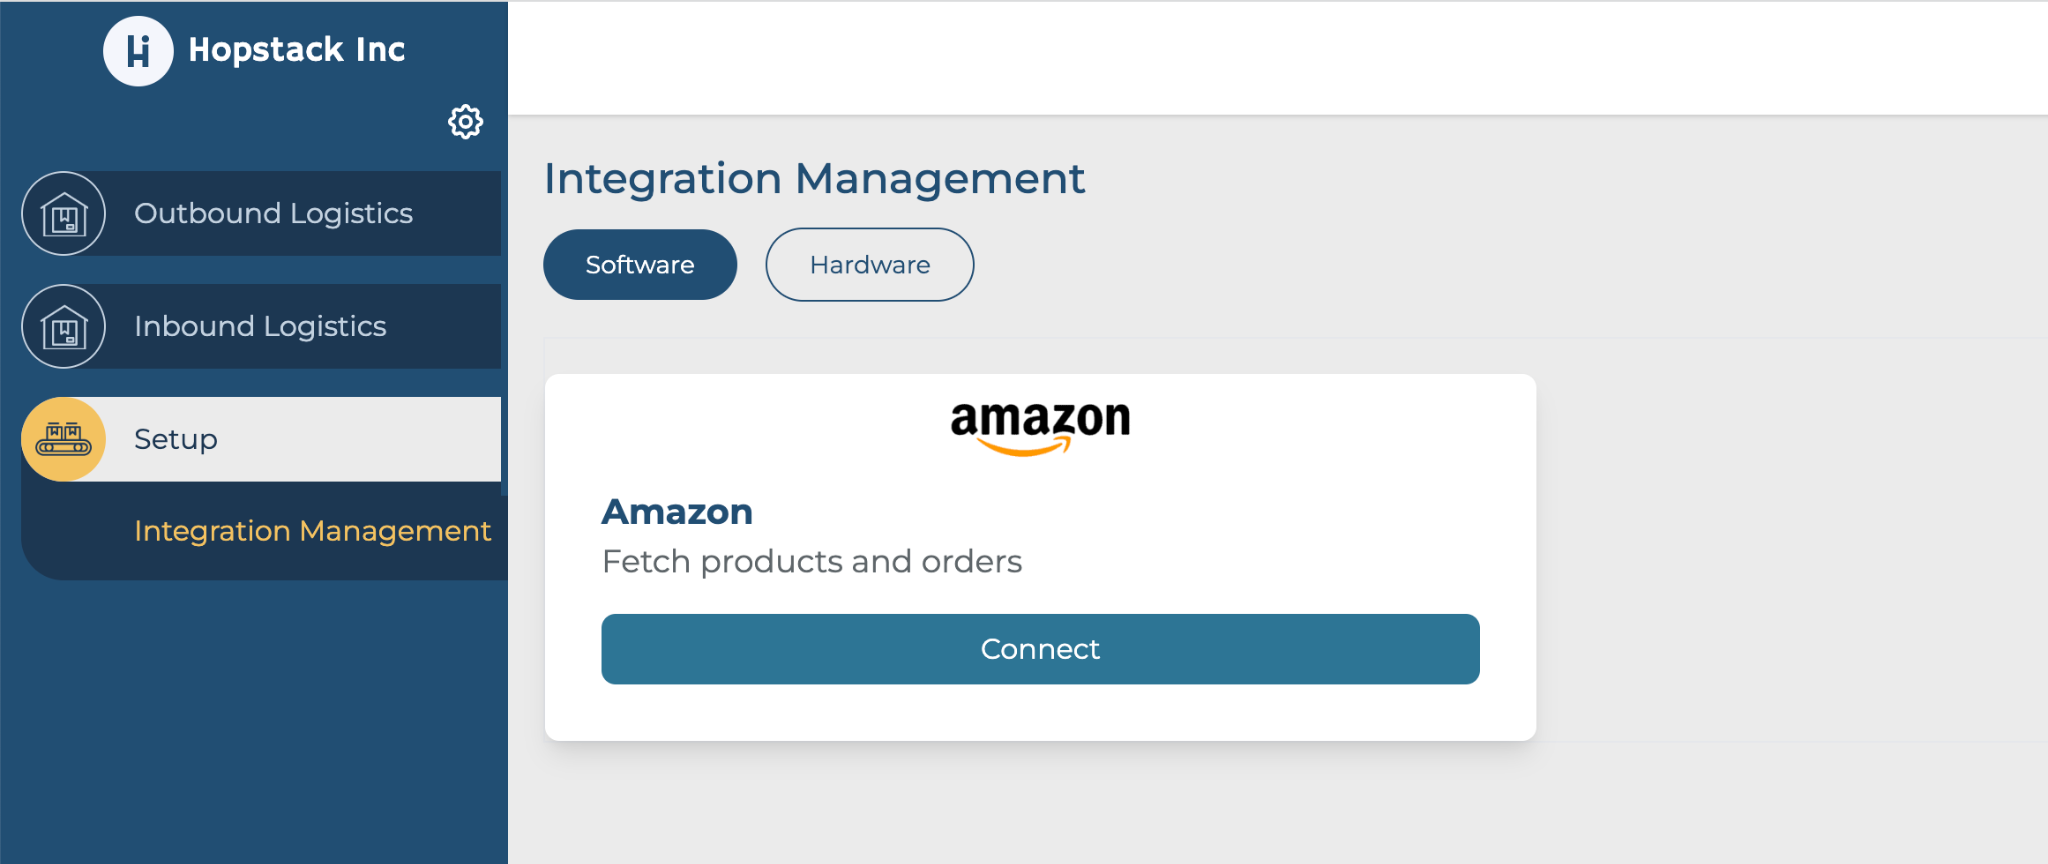Click the Hopstack round logo icon
2048x864 pixels.
(138, 51)
